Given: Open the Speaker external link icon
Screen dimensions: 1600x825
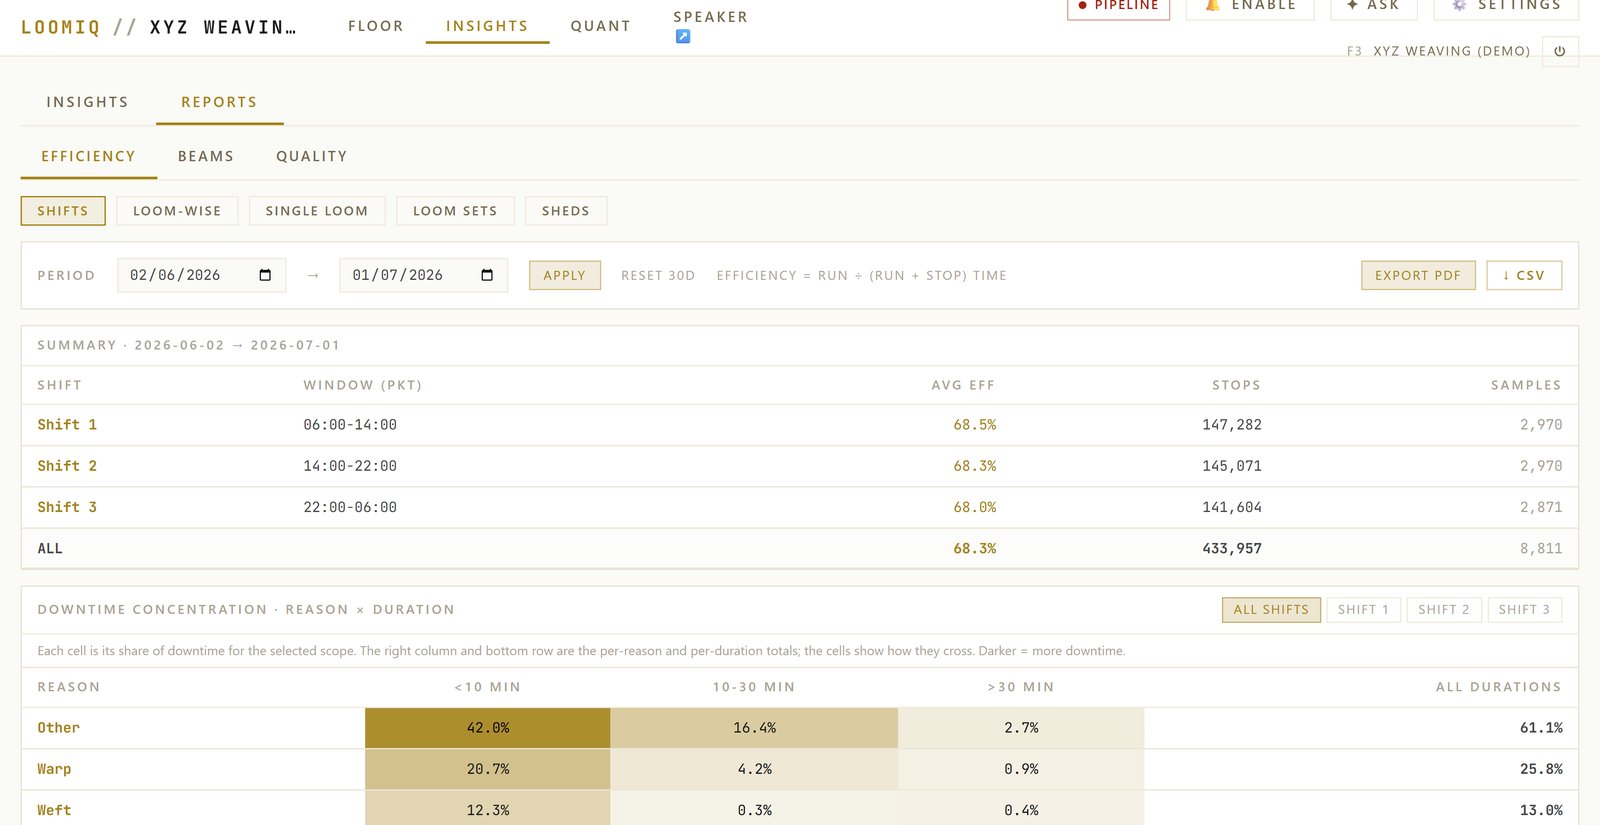Looking at the screenshot, I should coord(683,37).
